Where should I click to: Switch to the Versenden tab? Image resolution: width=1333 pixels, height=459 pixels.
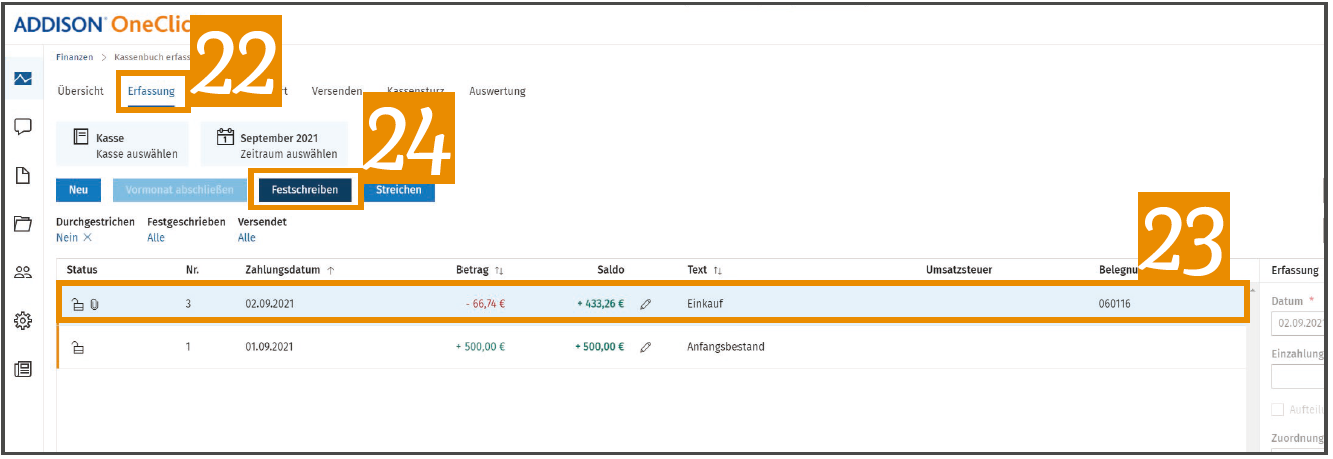coord(337,91)
